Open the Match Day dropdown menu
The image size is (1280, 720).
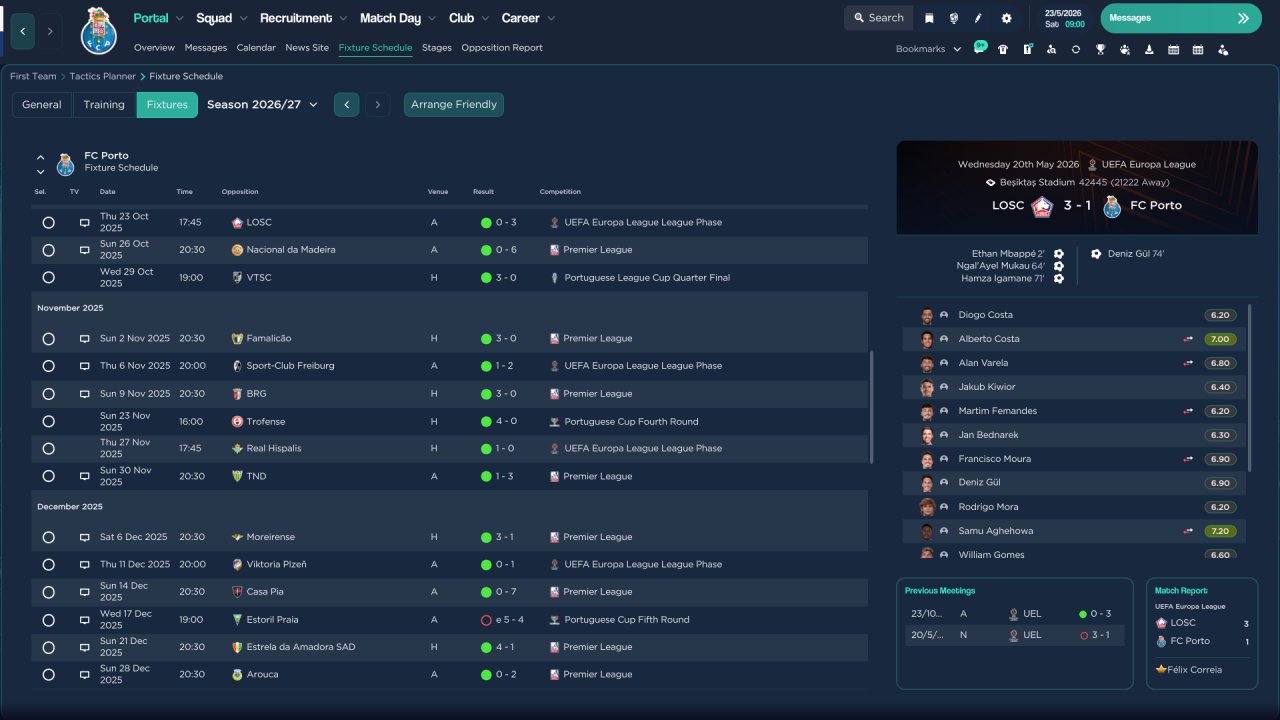click(398, 18)
